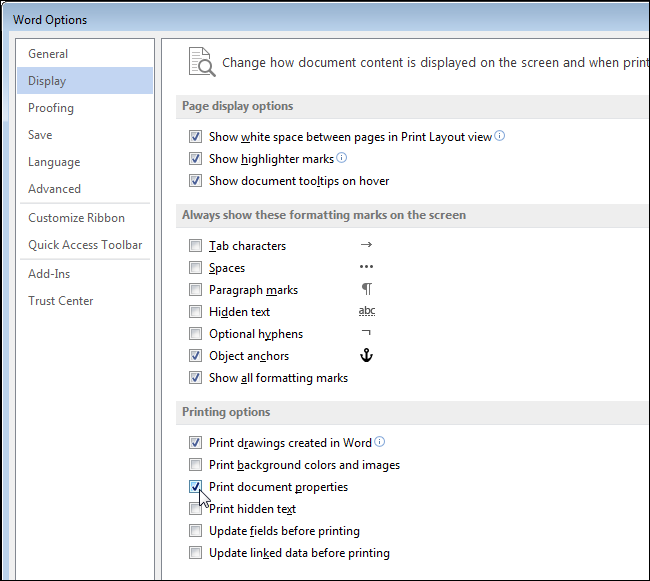Enable Print hidden text checkbox
This screenshot has height=581, width=650.
pos(195,509)
